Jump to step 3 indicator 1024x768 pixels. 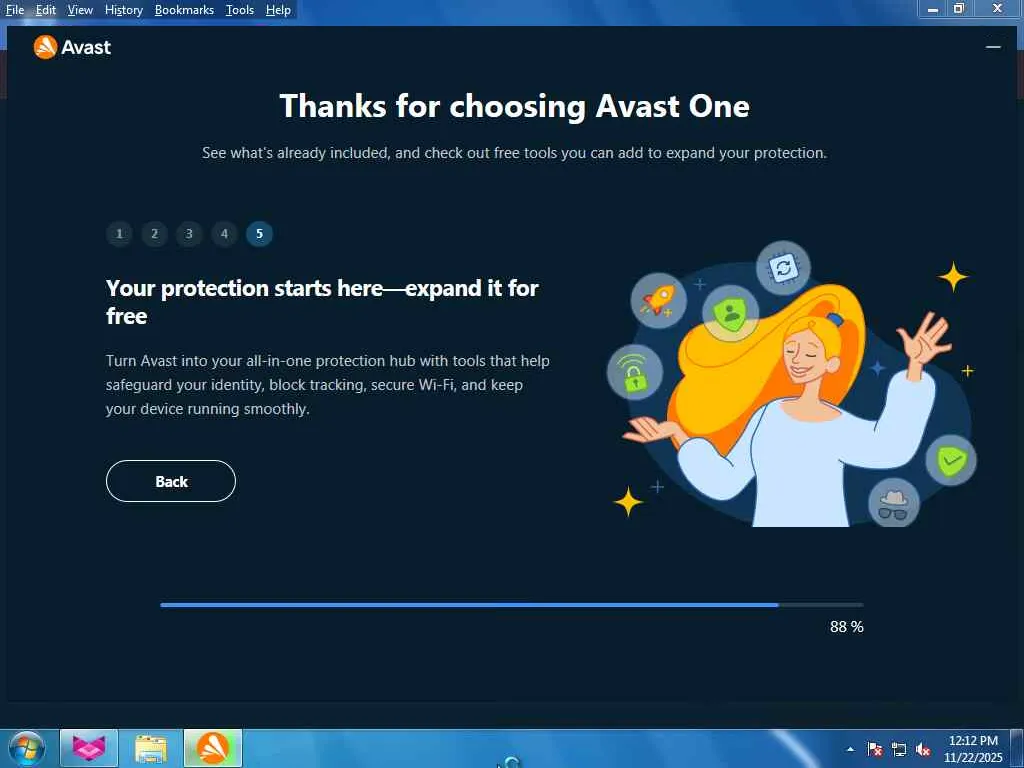point(189,234)
